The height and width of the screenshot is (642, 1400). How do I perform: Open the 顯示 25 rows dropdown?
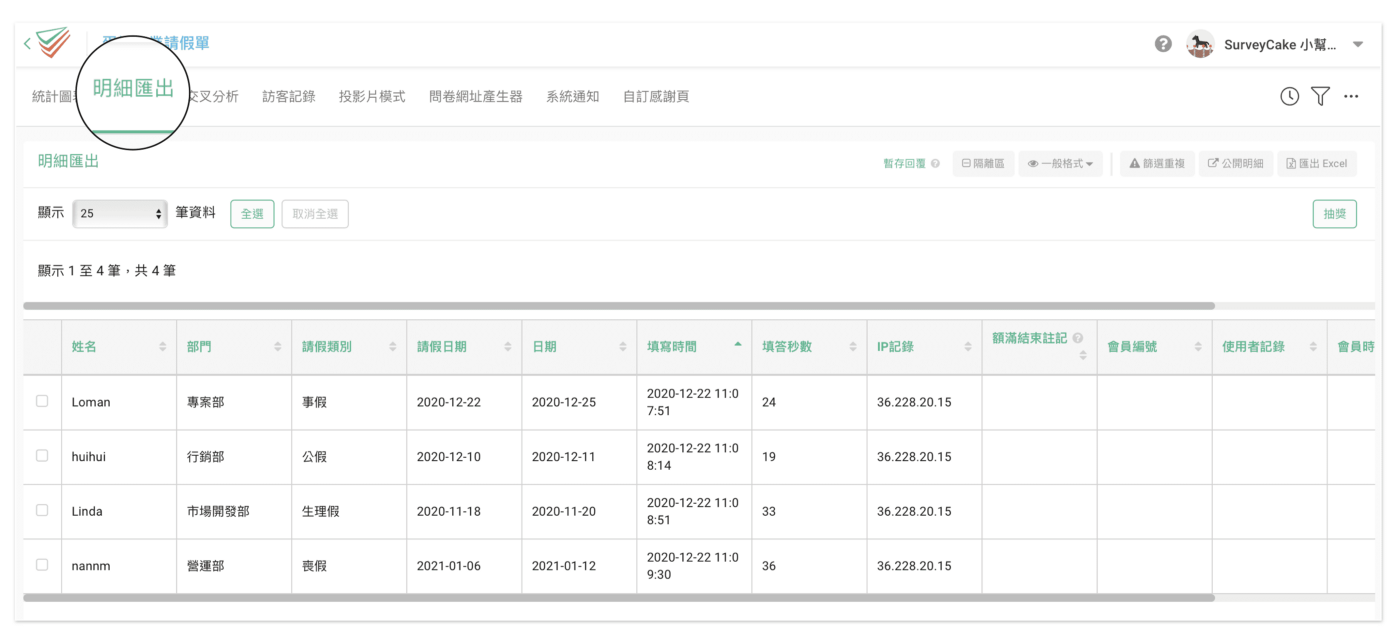click(120, 214)
